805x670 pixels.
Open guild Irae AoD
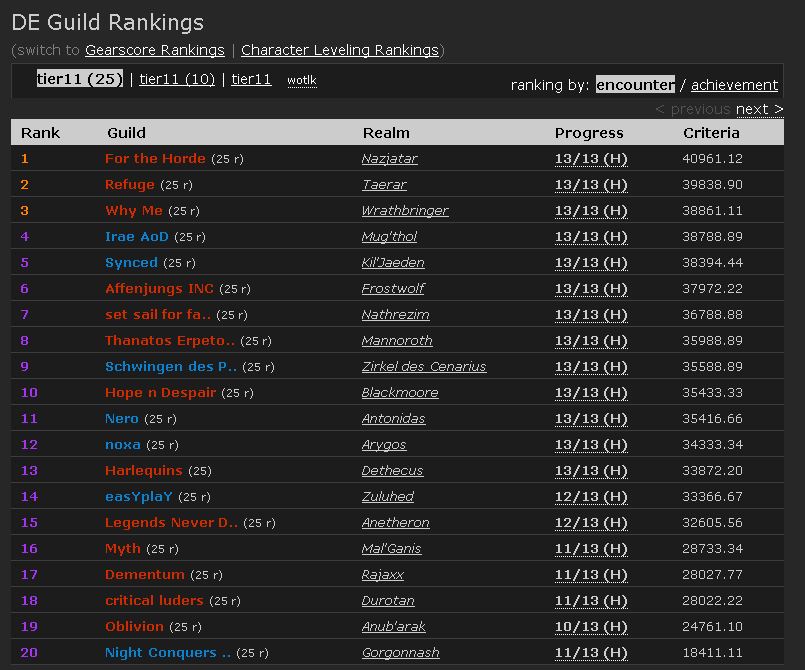(x=137, y=237)
